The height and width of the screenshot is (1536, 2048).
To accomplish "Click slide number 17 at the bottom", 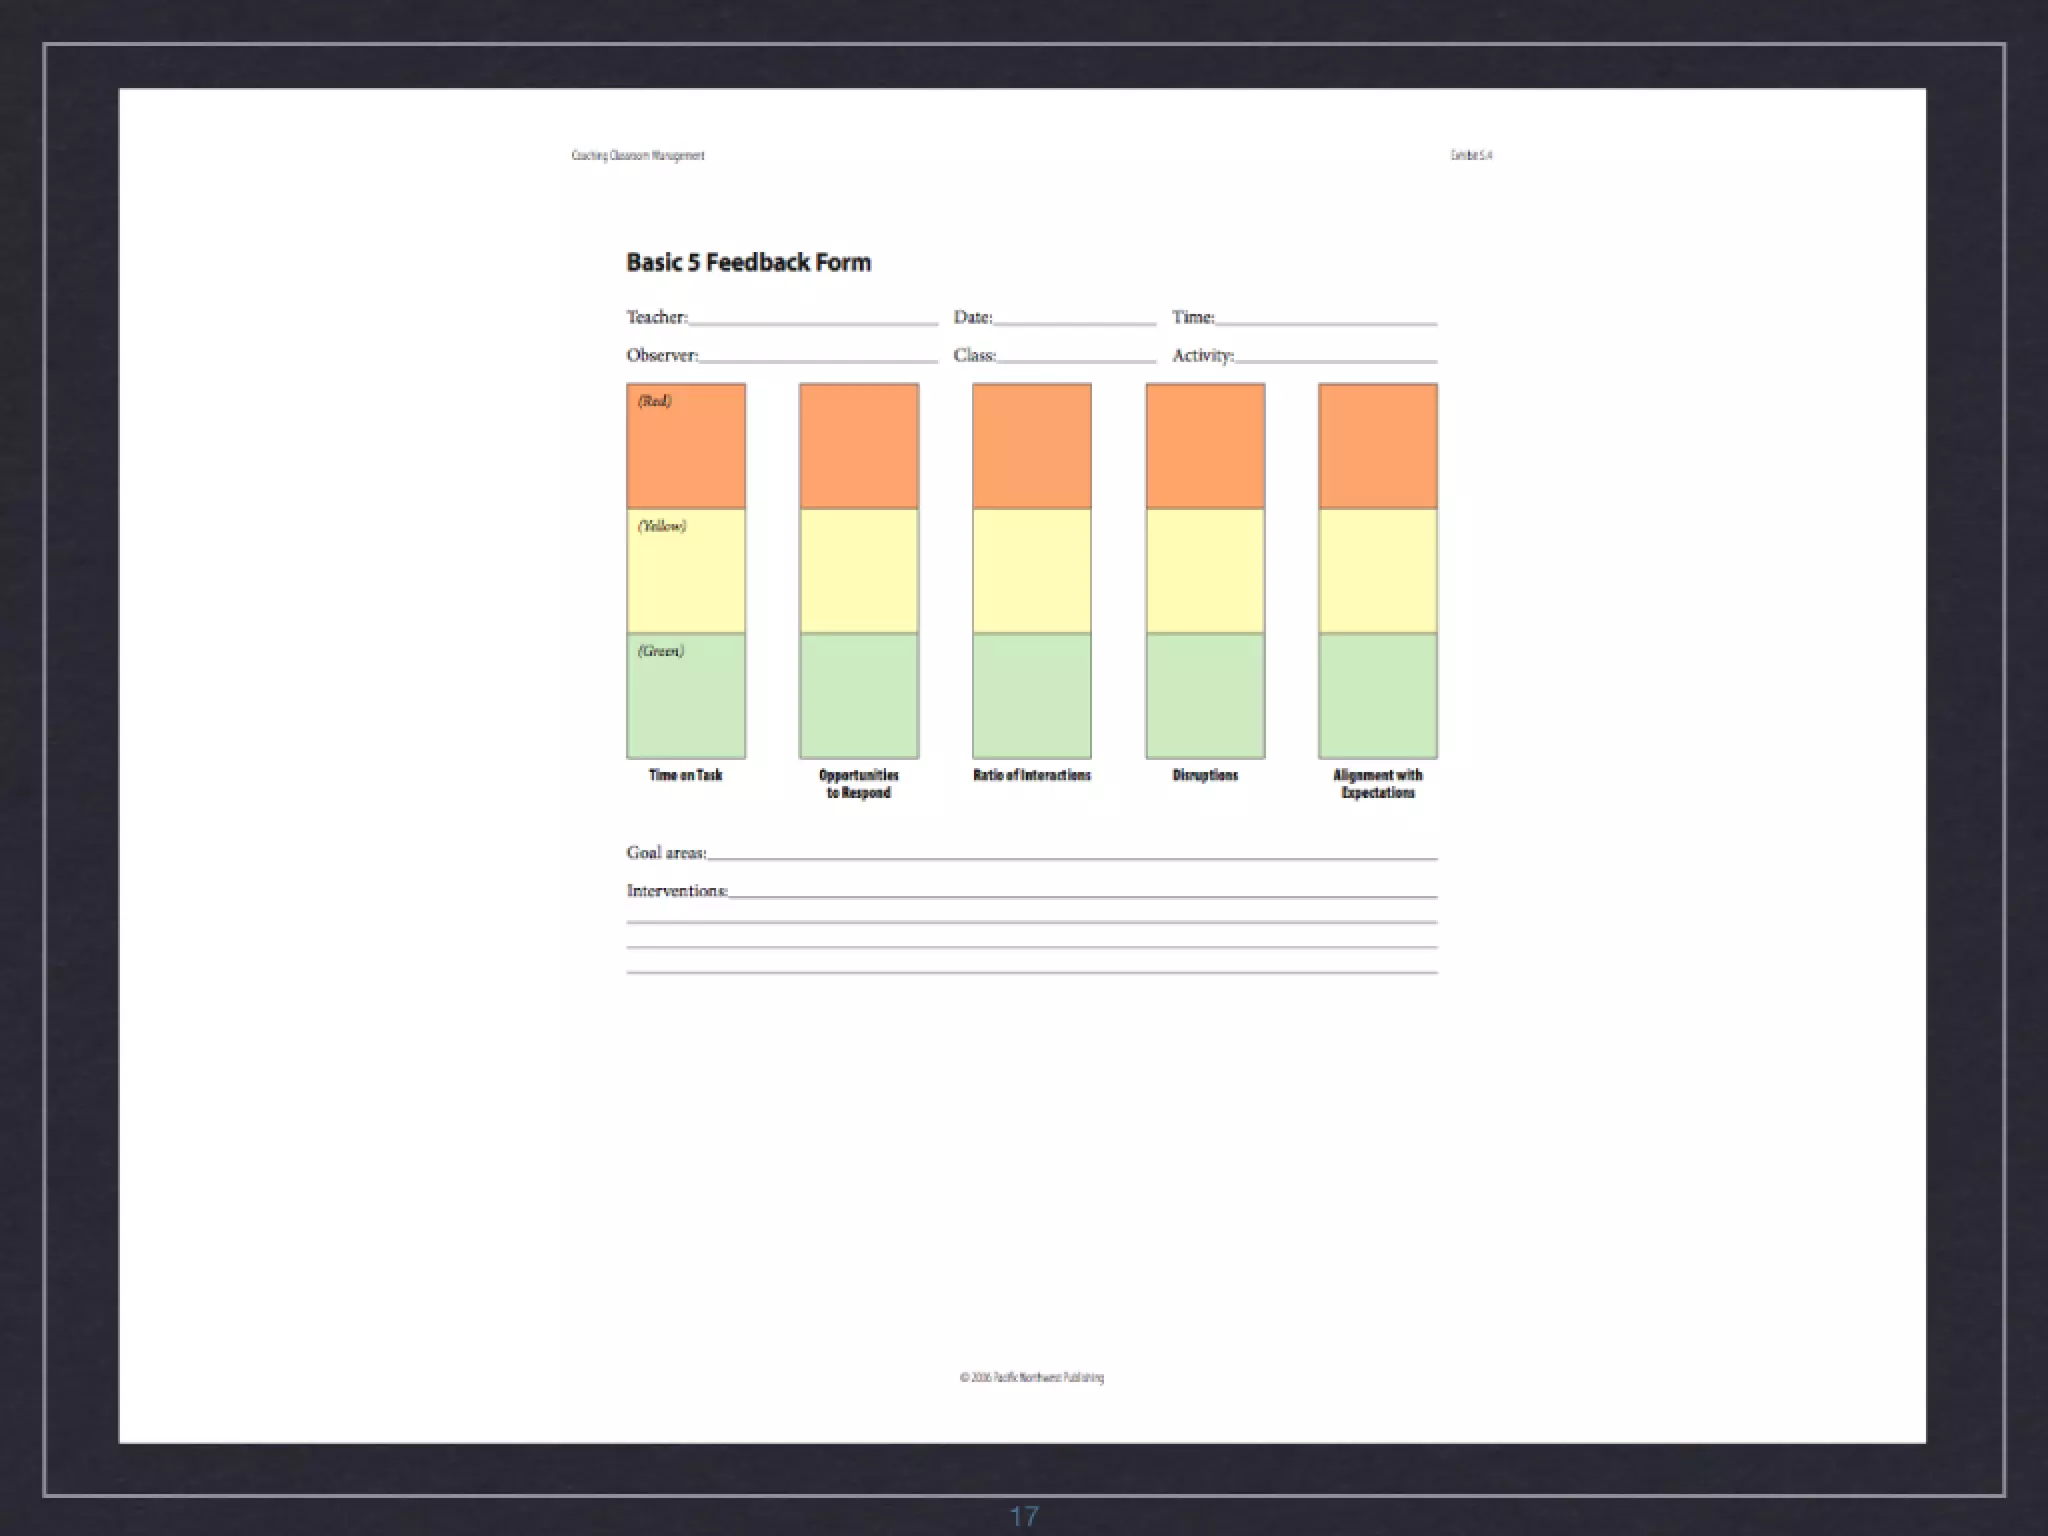I will click(1024, 1517).
